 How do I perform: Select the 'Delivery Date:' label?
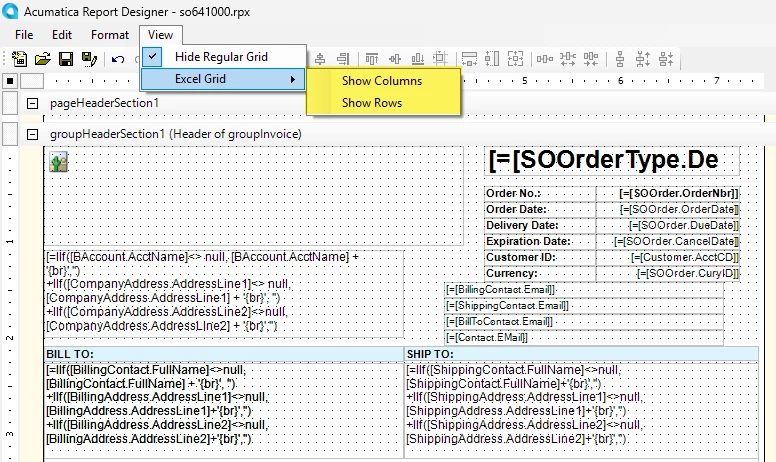(540, 226)
